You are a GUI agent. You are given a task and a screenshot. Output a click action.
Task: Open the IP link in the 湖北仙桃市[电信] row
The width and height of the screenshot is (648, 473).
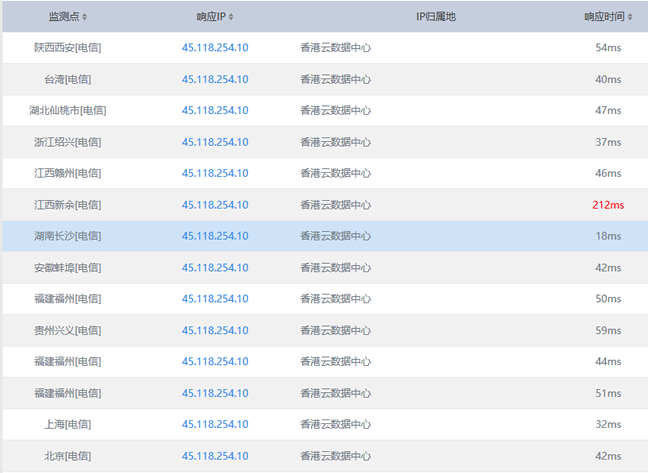[x=215, y=110]
